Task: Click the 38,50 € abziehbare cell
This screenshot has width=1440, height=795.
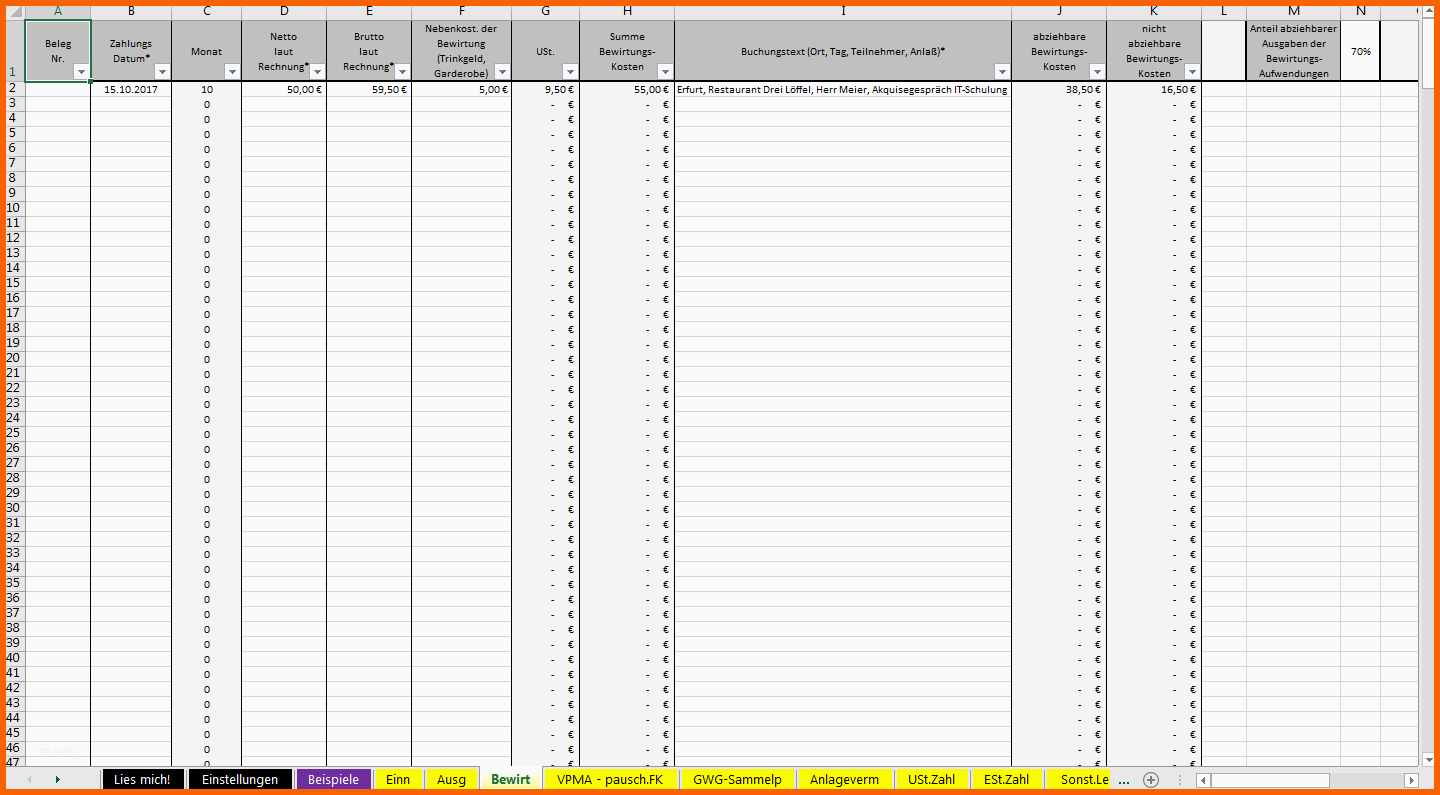Action: pyautogui.click(x=1059, y=89)
